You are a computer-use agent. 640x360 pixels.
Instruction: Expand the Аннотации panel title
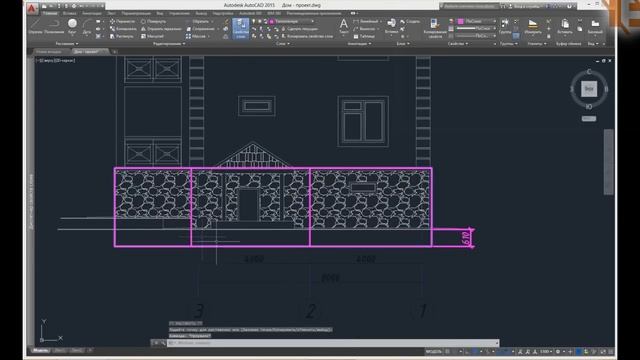[359, 44]
